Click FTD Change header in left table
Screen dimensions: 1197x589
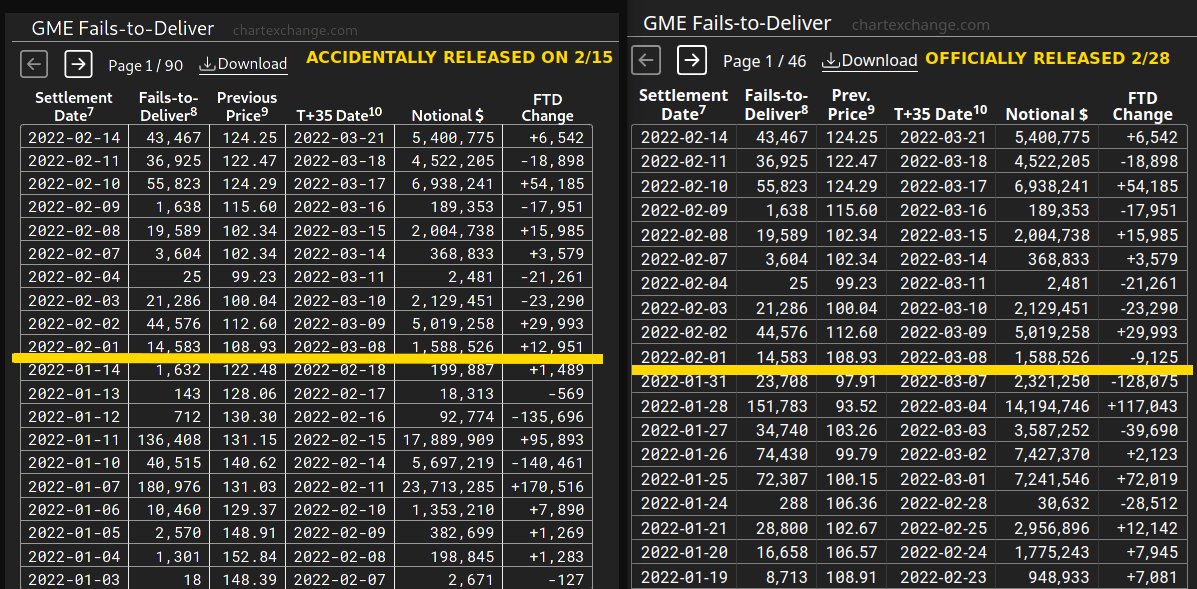click(548, 107)
